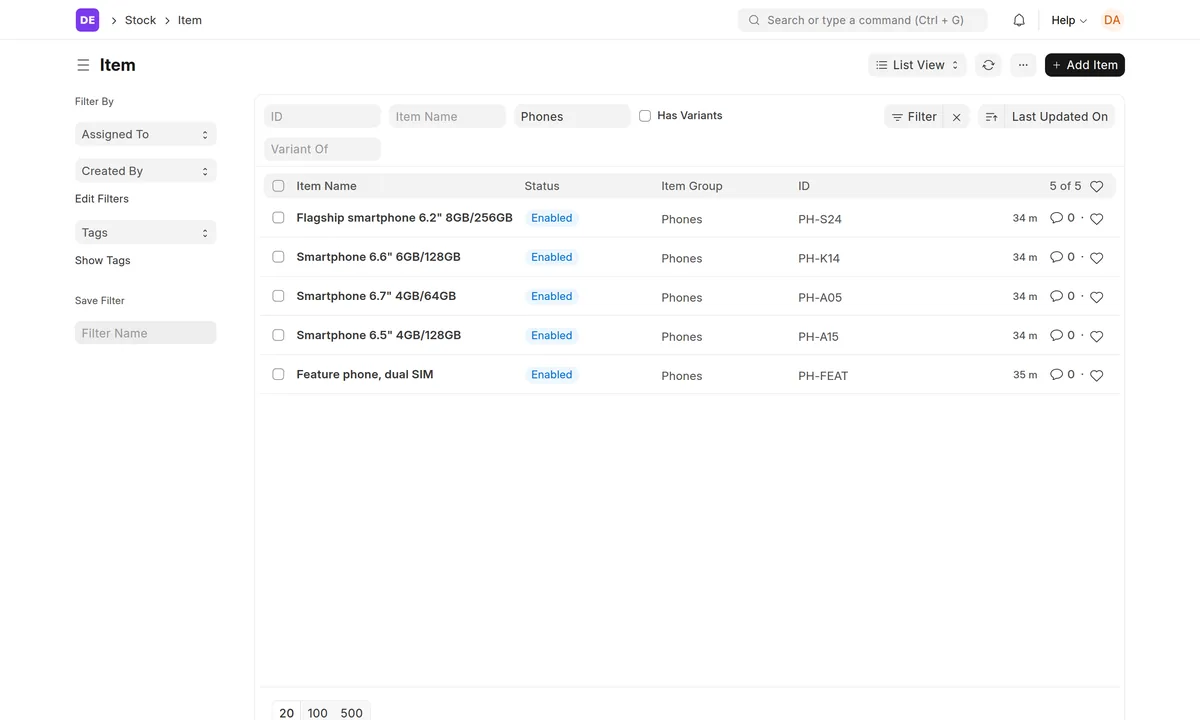This screenshot has width=1200, height=720.
Task: Click the Show Tags link
Action: tap(103, 260)
